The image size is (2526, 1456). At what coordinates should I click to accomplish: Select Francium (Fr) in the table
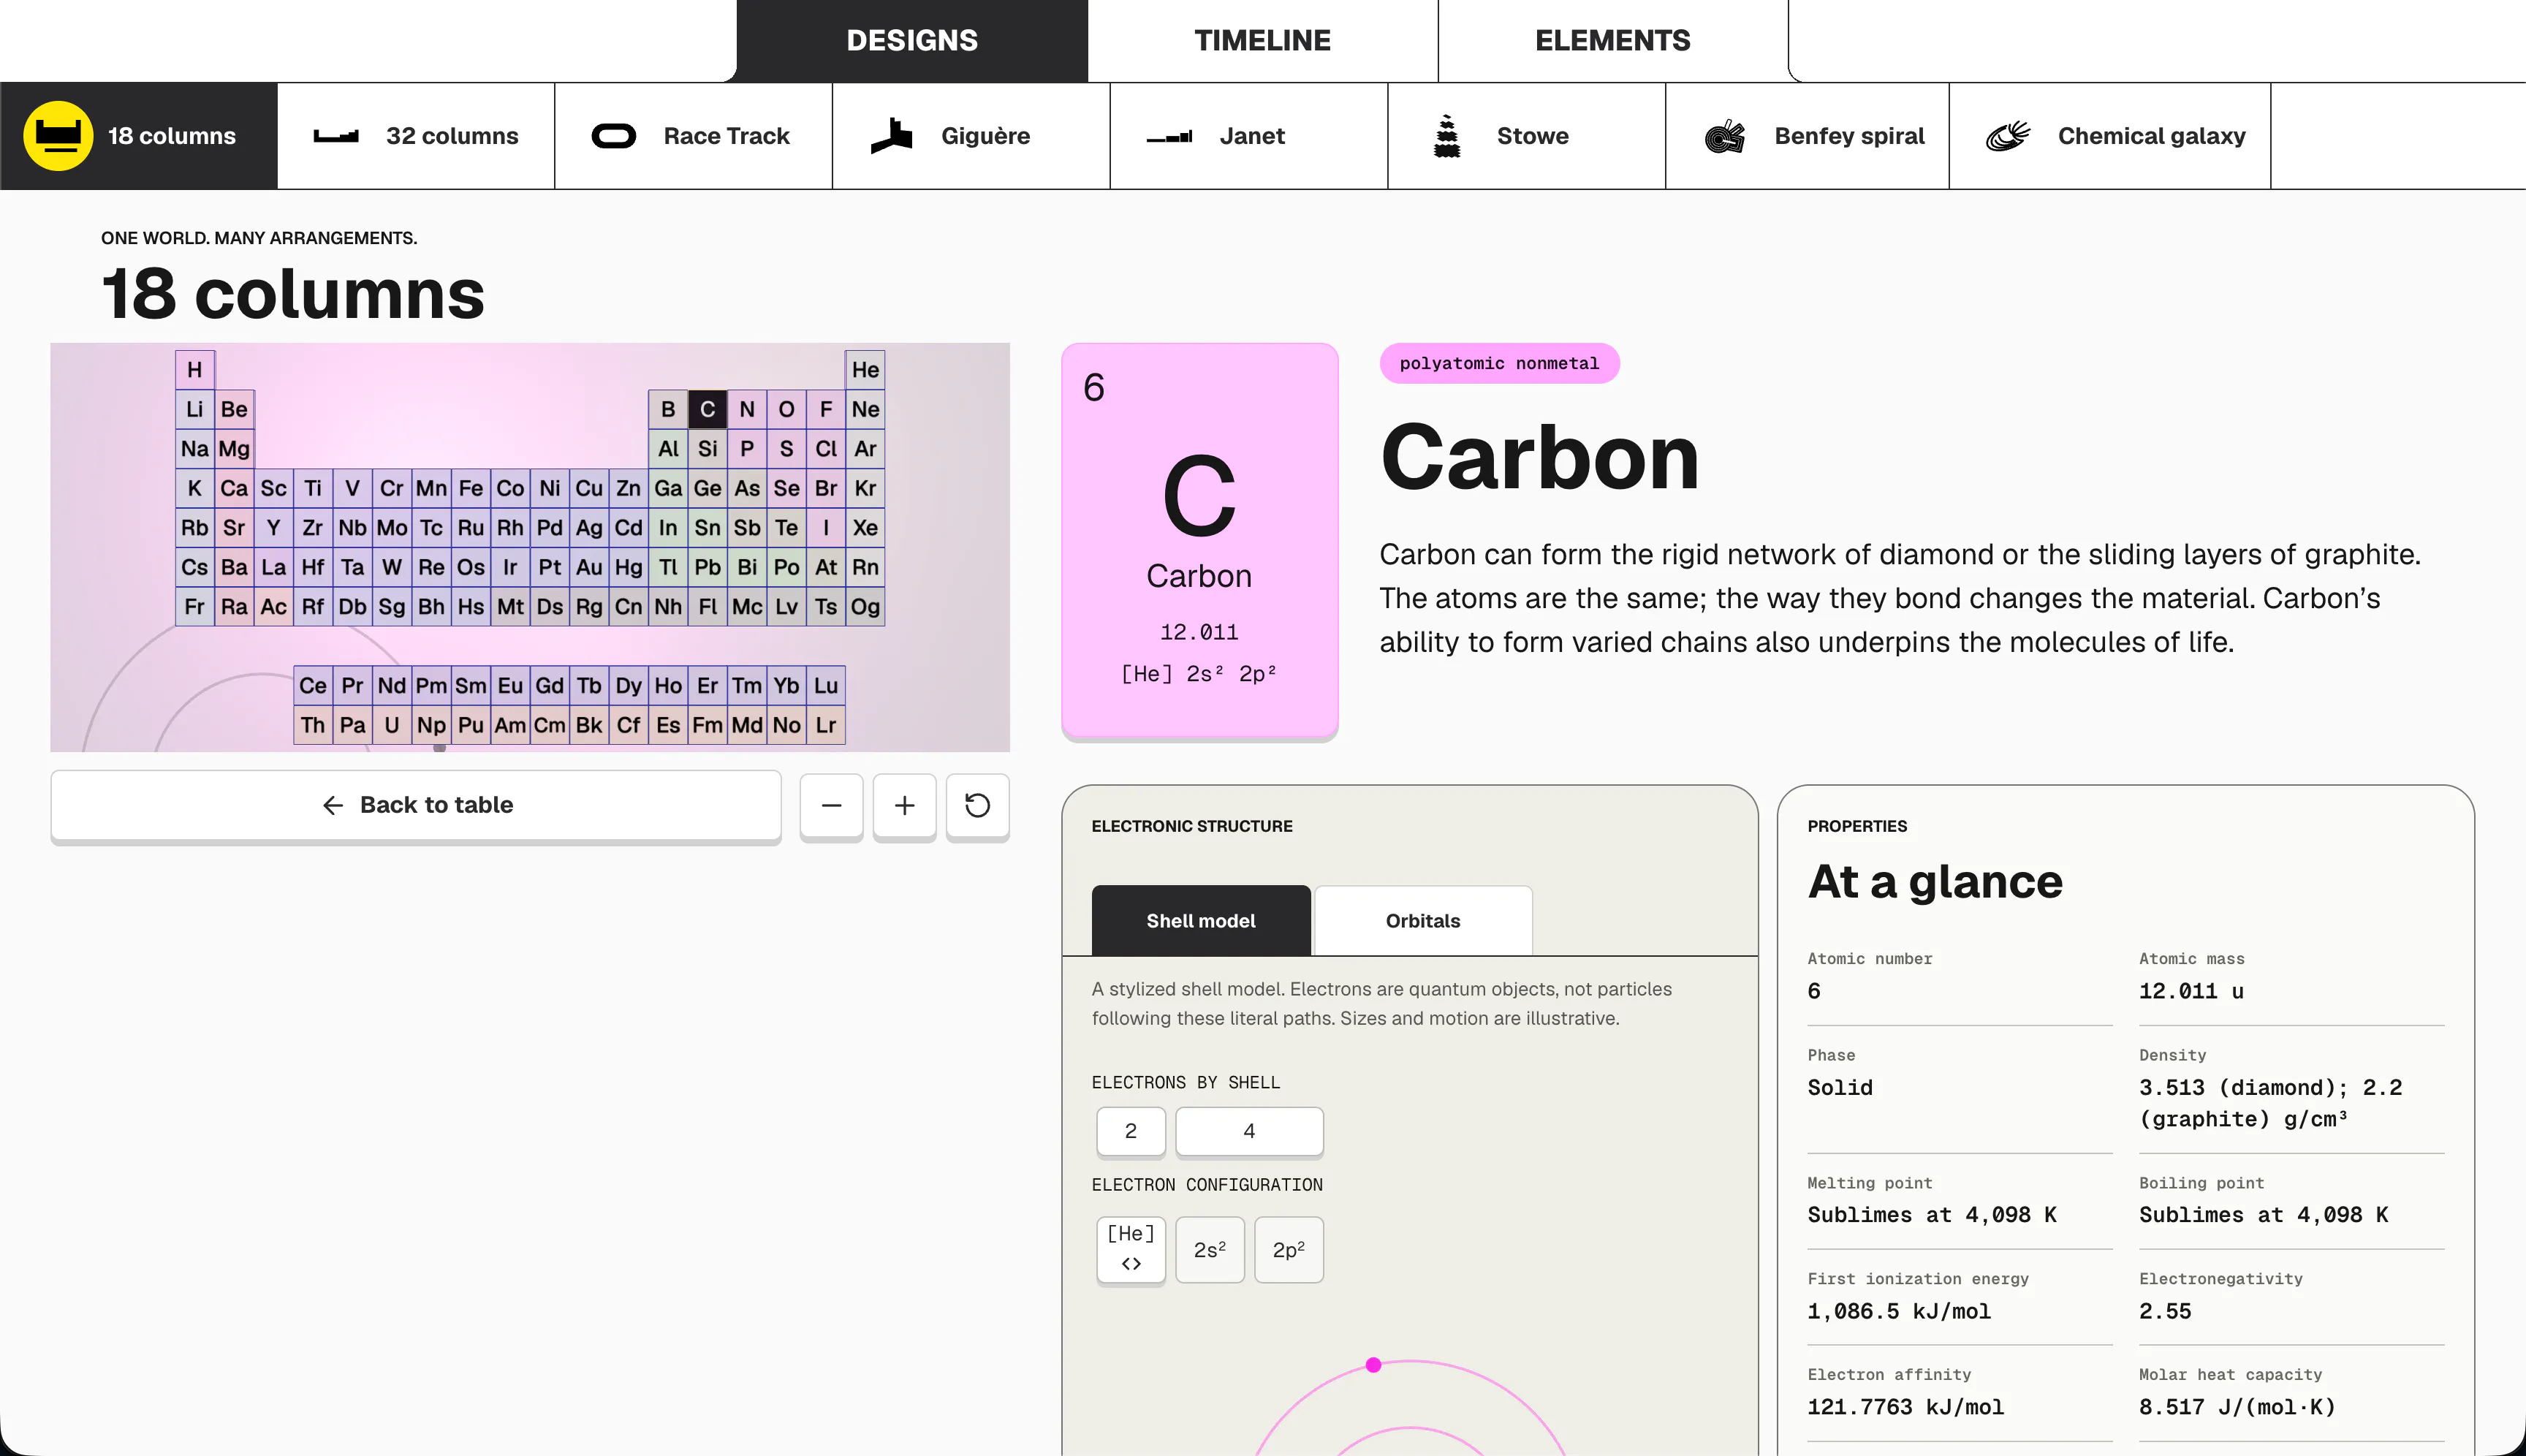pyautogui.click(x=195, y=607)
